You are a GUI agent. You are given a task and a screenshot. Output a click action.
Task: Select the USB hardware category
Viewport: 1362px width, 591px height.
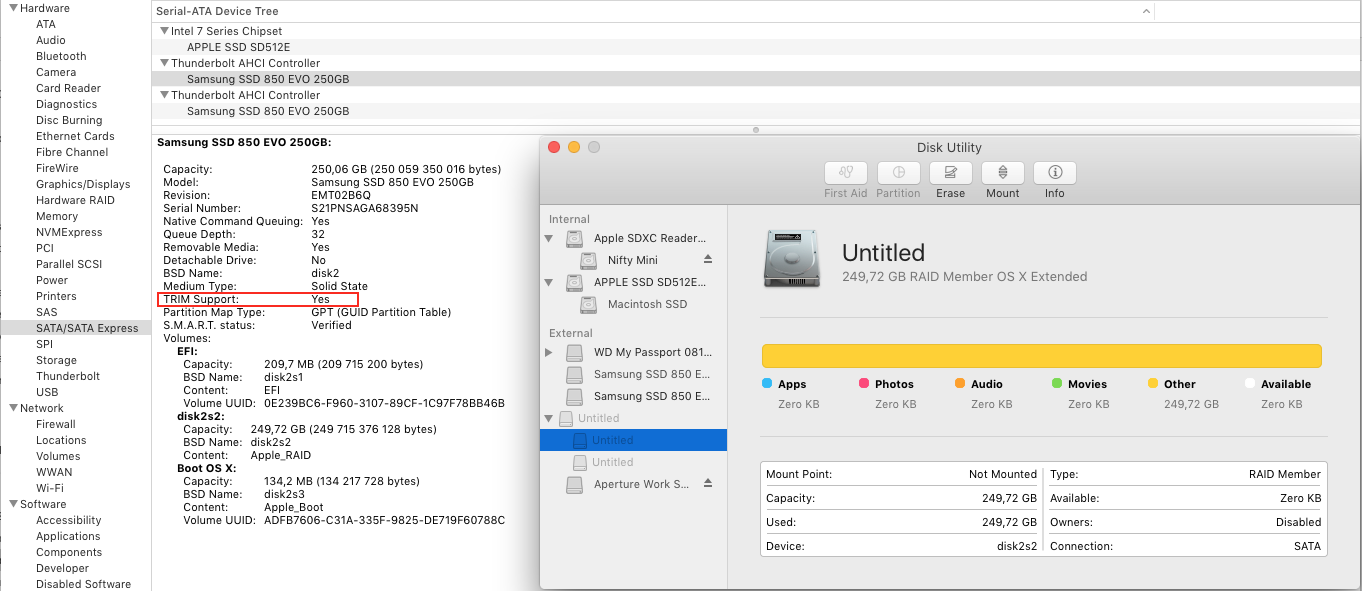(47, 392)
